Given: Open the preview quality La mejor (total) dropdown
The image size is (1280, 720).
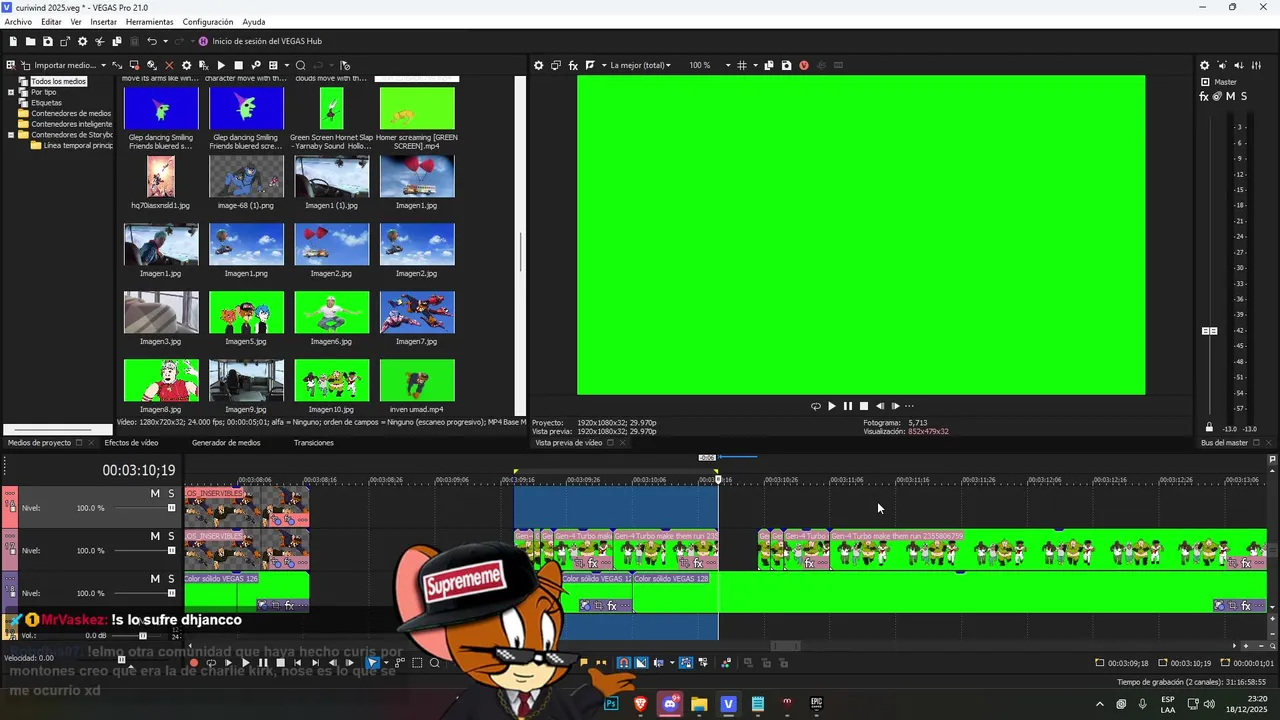Looking at the screenshot, I should coord(639,65).
